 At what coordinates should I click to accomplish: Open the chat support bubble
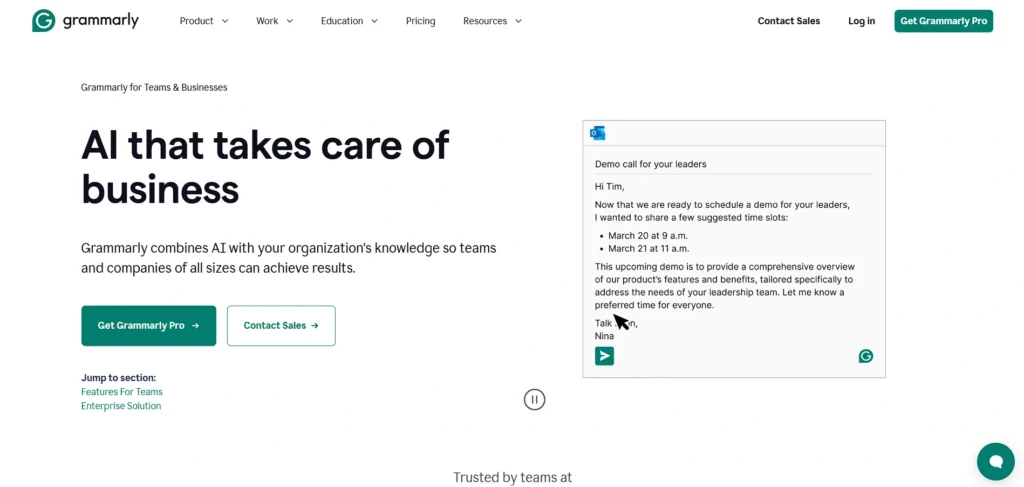point(995,462)
